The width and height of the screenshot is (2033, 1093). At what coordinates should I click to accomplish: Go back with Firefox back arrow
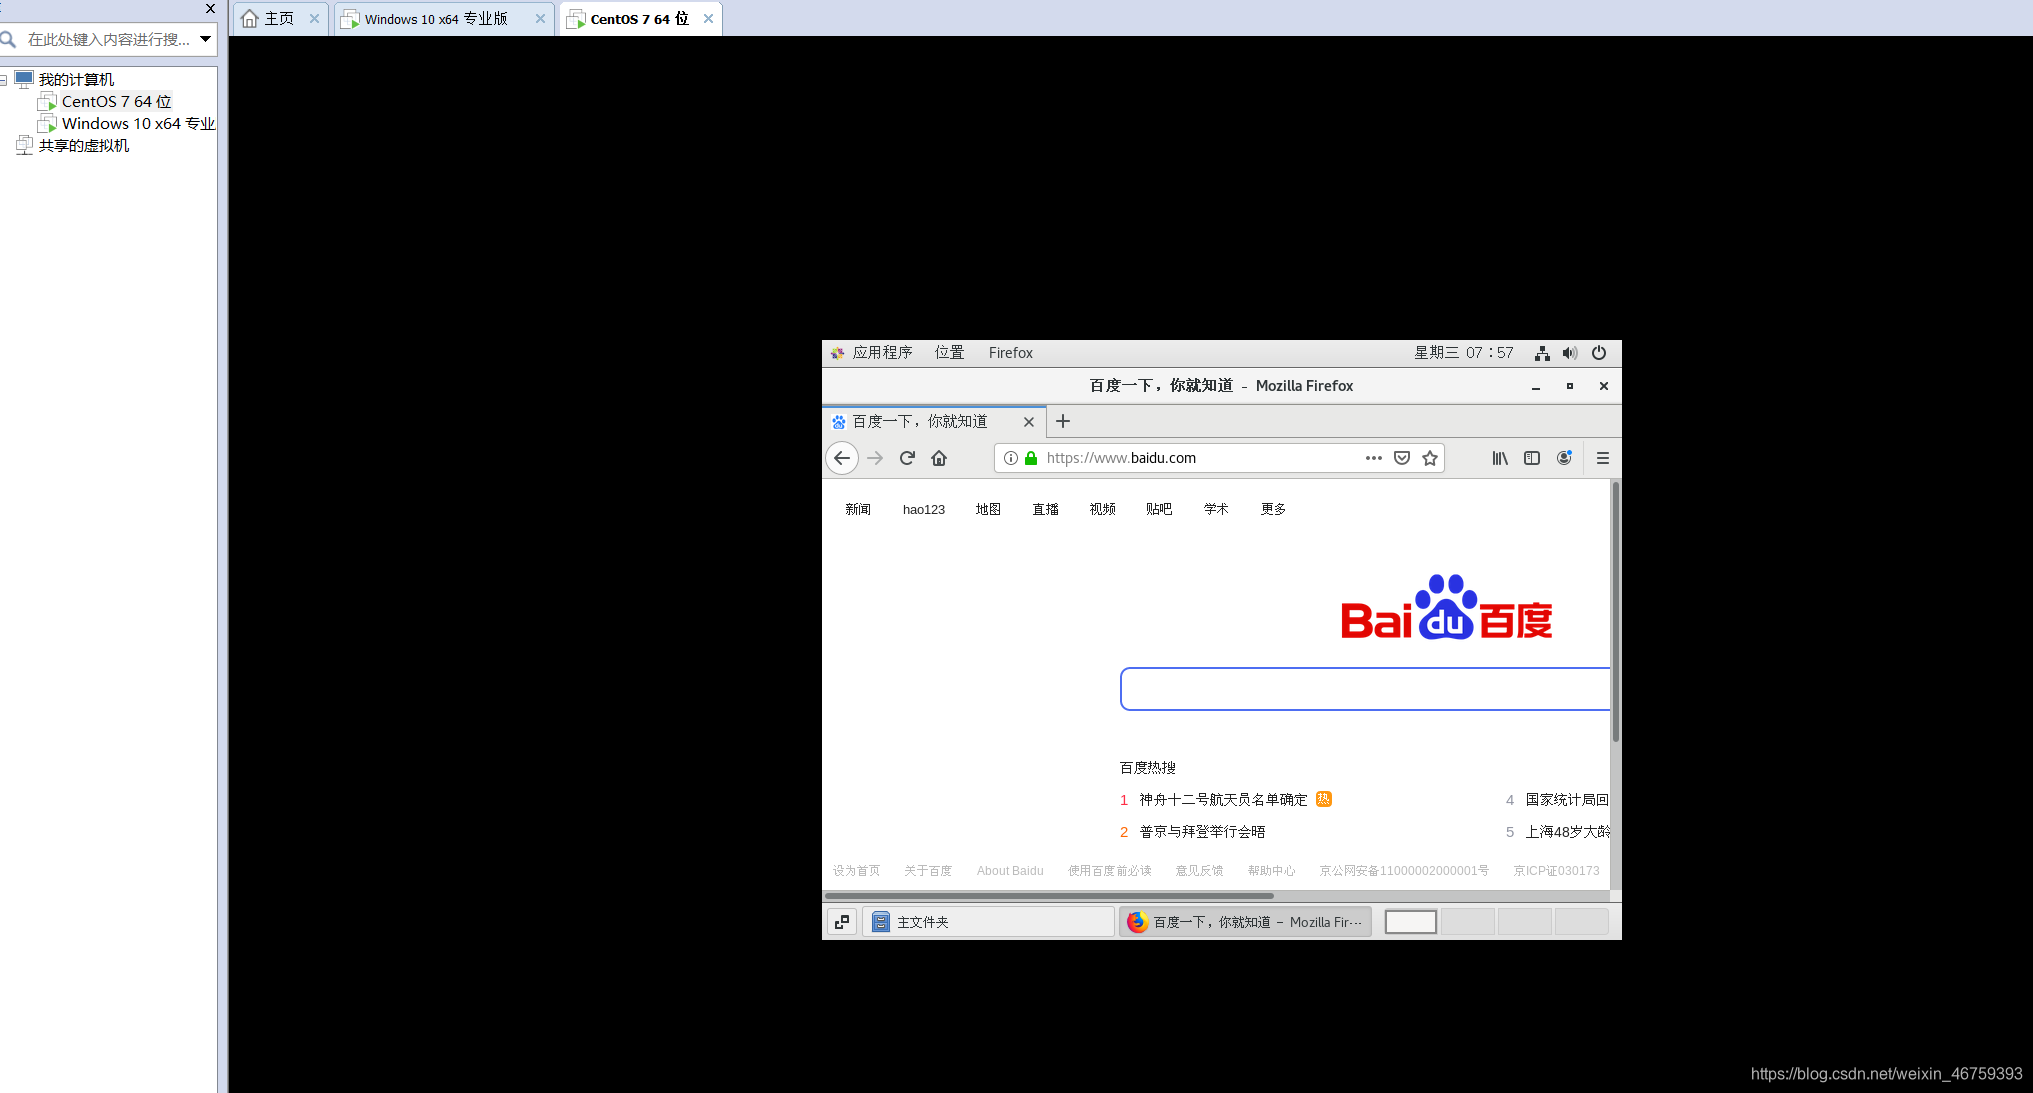(x=842, y=458)
